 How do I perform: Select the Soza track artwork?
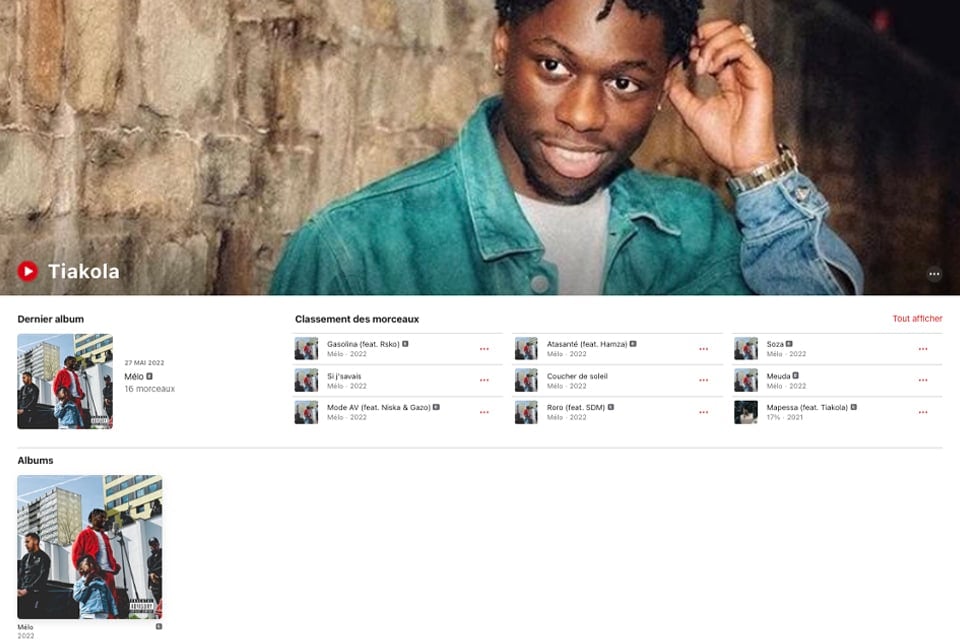(746, 348)
